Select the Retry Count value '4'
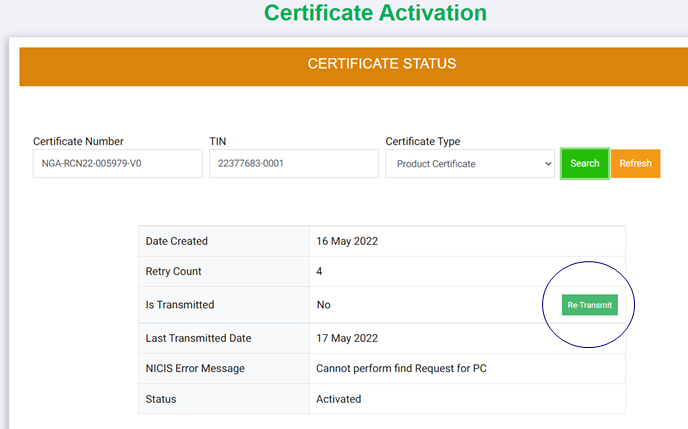Image resolution: width=688 pixels, height=429 pixels. pyautogui.click(x=319, y=272)
